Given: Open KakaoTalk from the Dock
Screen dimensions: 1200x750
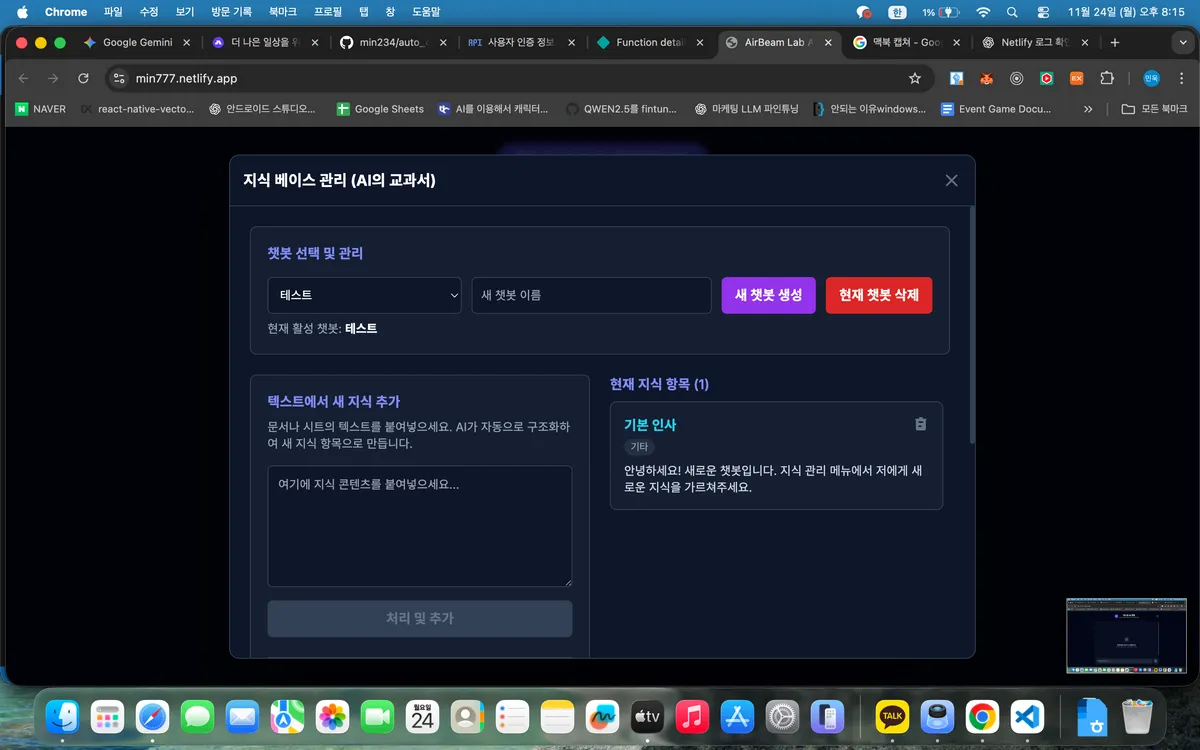Looking at the screenshot, I should 891,716.
